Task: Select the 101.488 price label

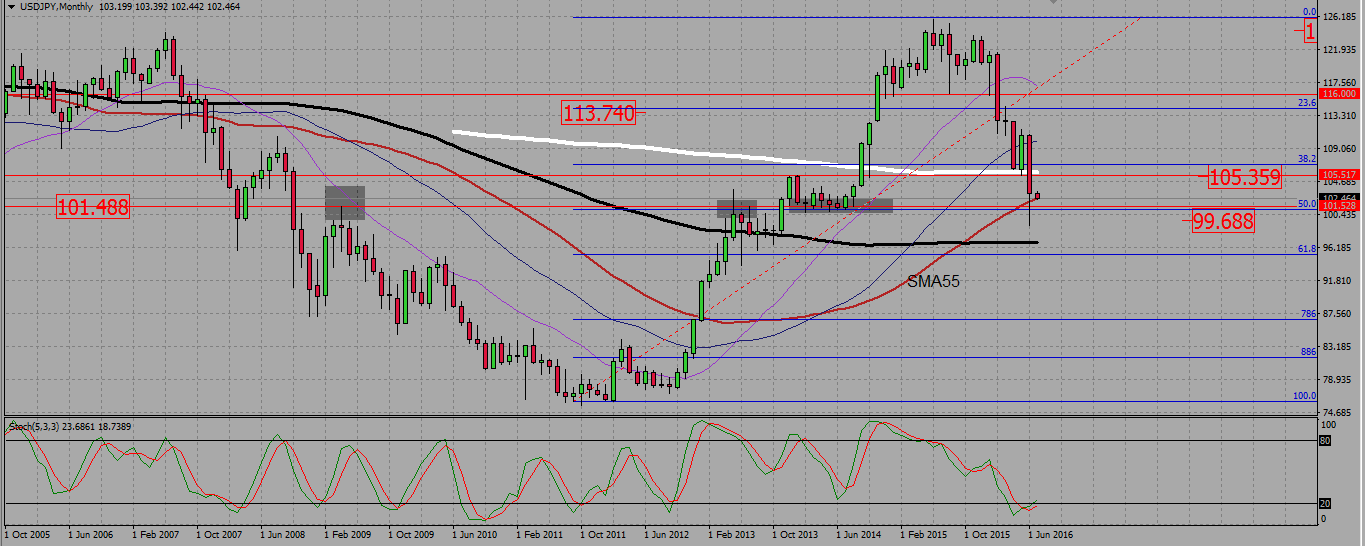Action: click(x=93, y=208)
